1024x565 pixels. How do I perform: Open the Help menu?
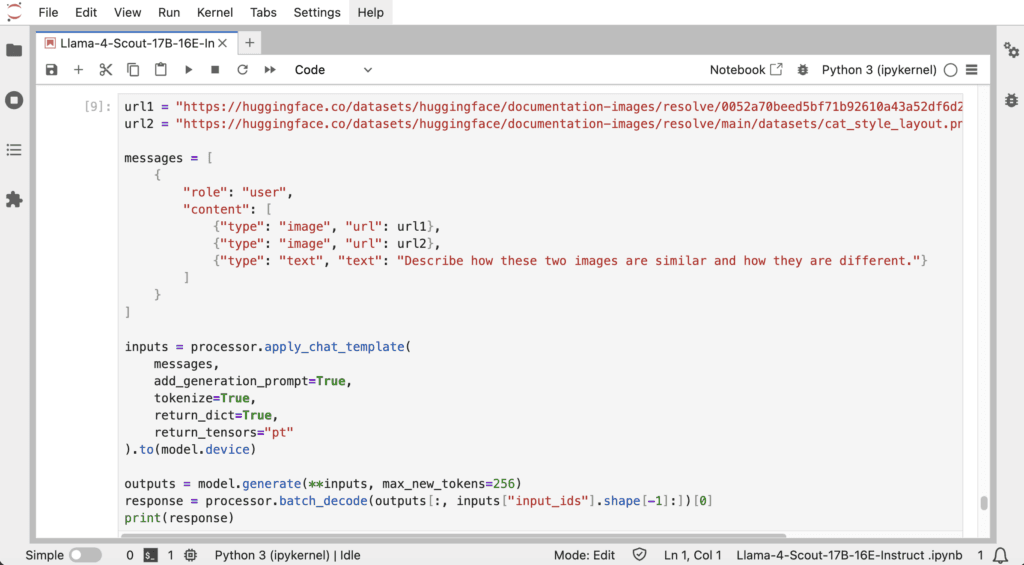click(370, 12)
